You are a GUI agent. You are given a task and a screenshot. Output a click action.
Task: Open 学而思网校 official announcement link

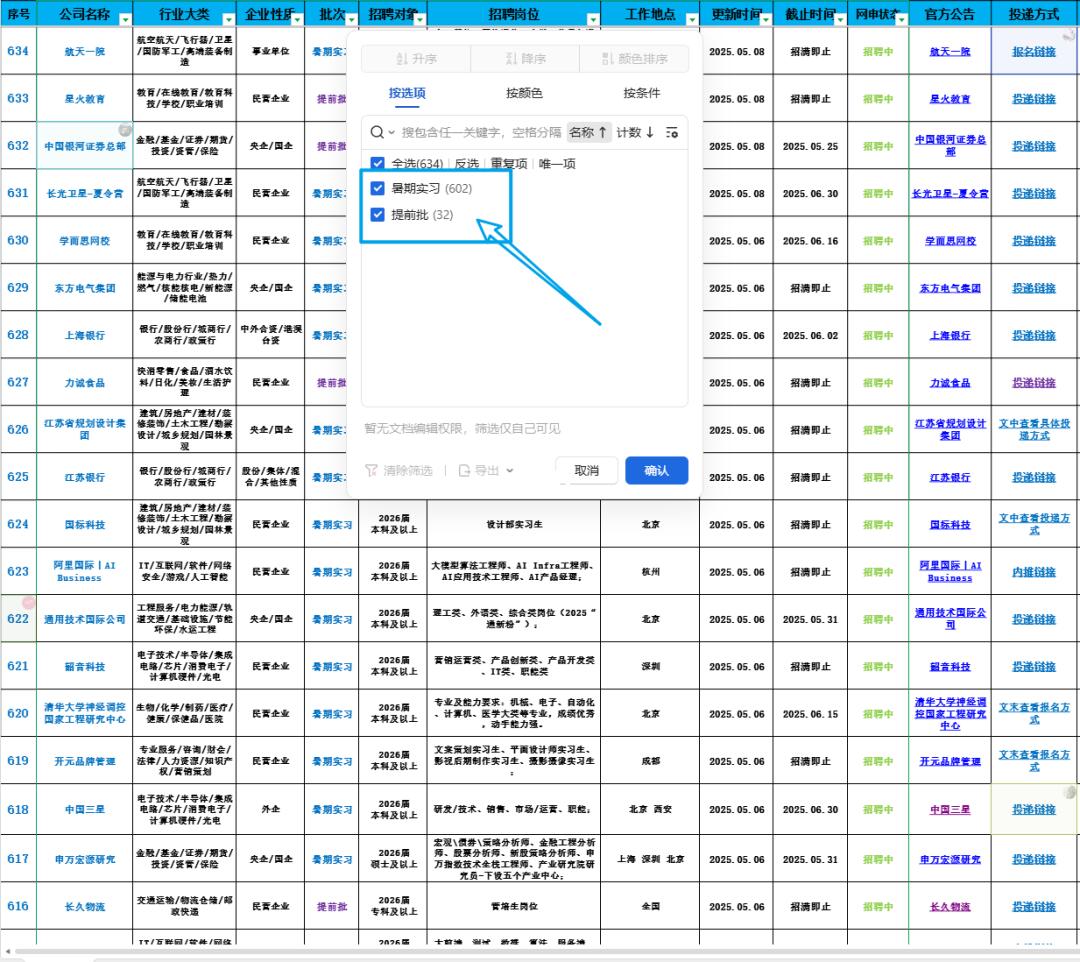(950, 241)
